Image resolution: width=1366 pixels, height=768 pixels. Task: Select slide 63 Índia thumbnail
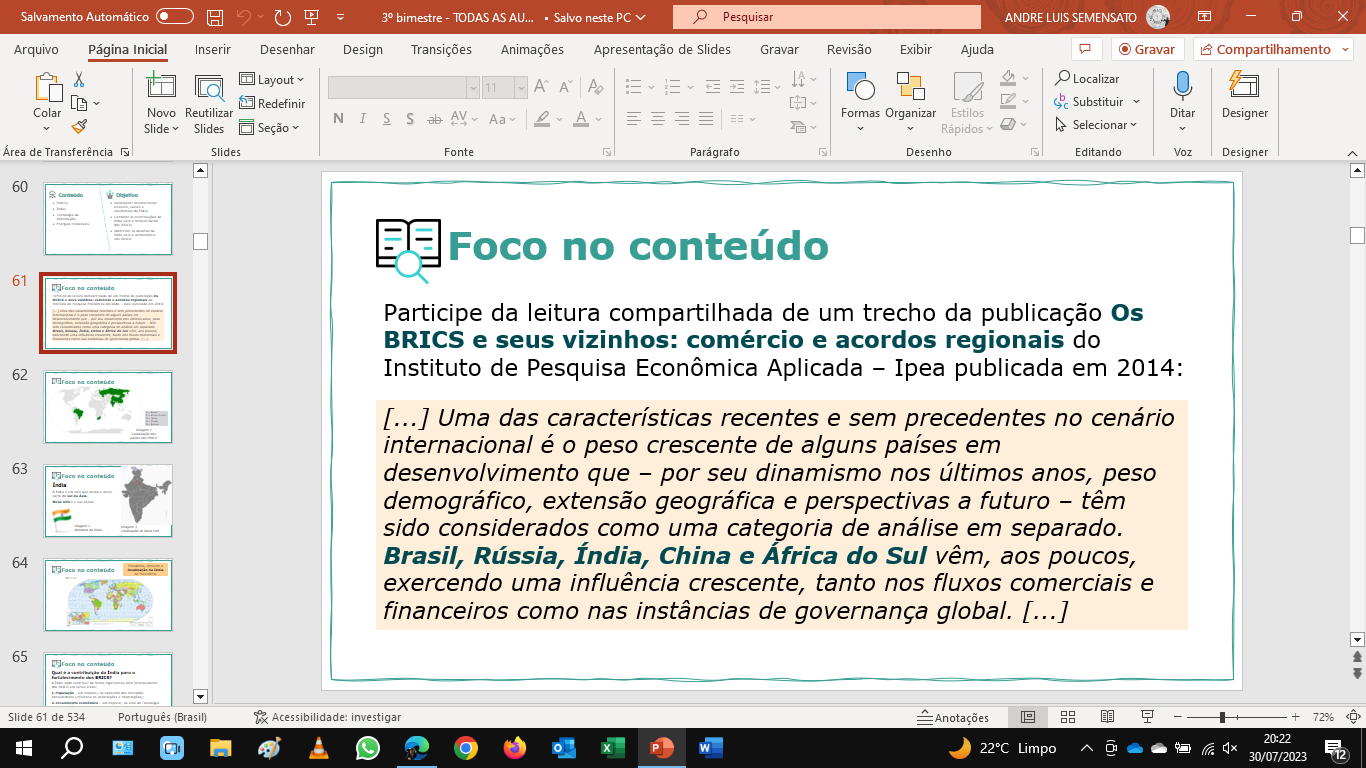108,501
